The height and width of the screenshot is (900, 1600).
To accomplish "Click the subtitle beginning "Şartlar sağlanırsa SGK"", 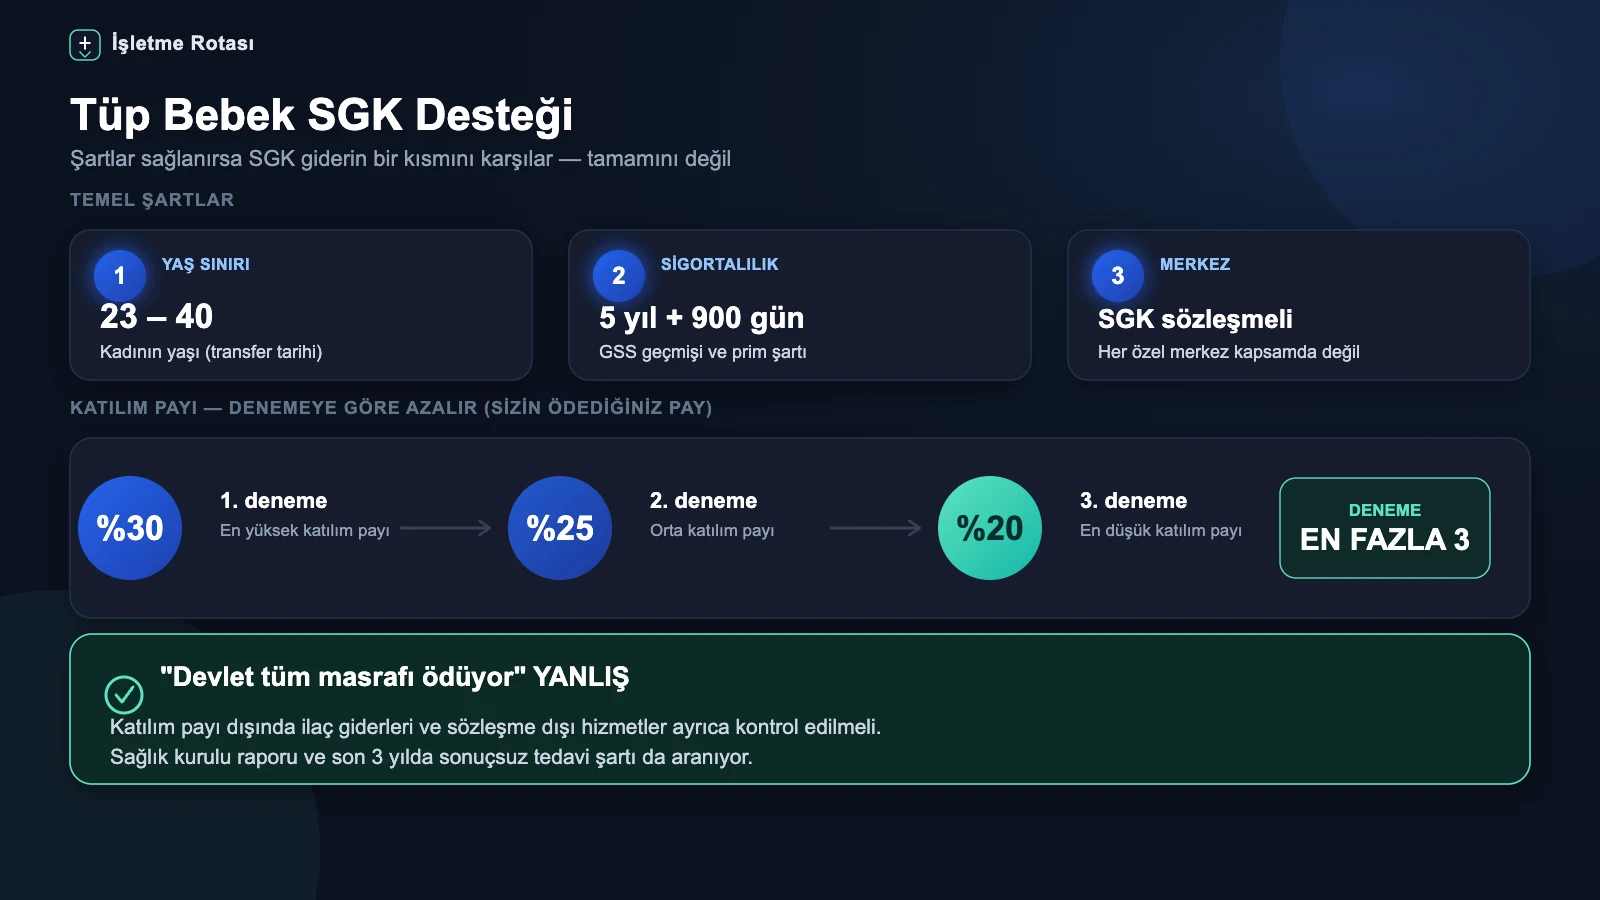I will point(400,159).
